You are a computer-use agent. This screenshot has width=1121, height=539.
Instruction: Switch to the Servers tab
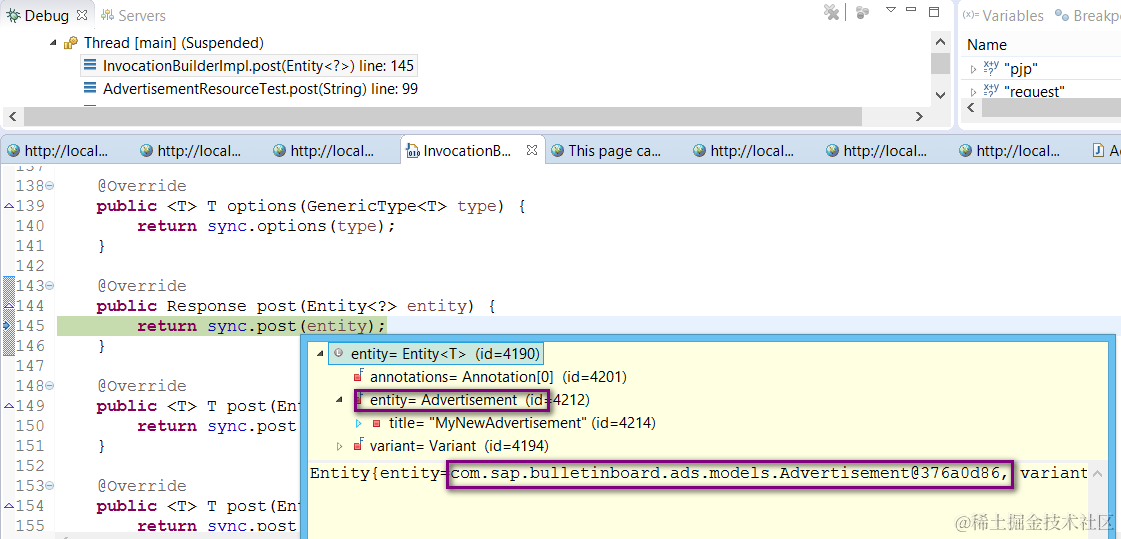(x=134, y=15)
